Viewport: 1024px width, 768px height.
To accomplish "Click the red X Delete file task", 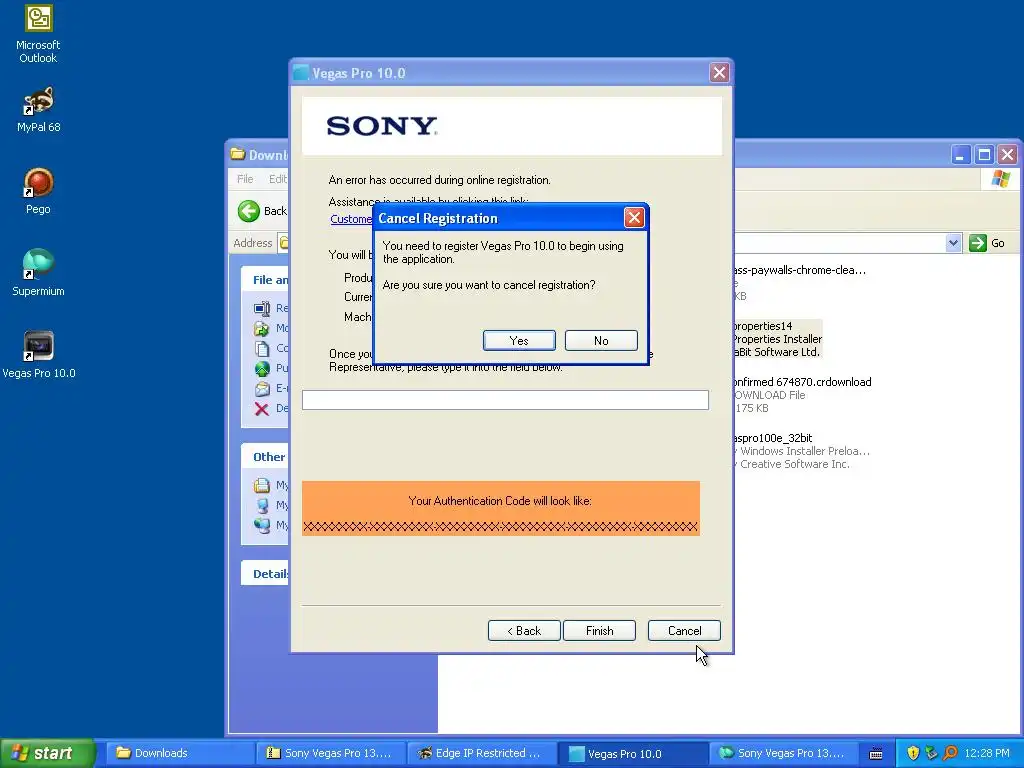I will (262, 409).
